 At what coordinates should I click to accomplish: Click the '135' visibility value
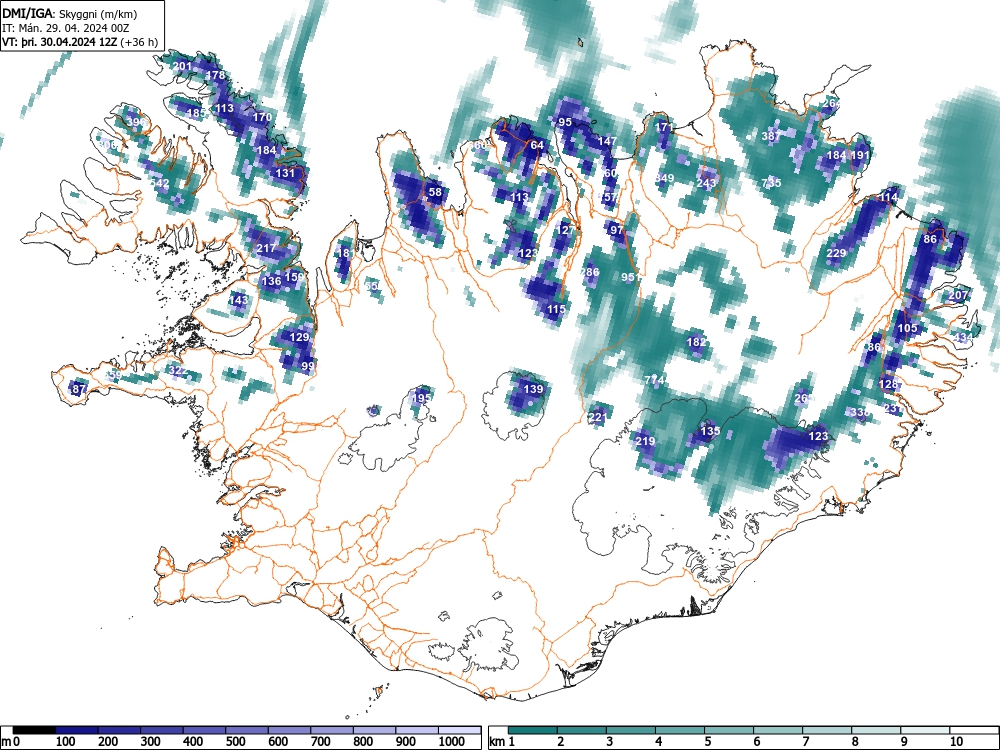[710, 431]
